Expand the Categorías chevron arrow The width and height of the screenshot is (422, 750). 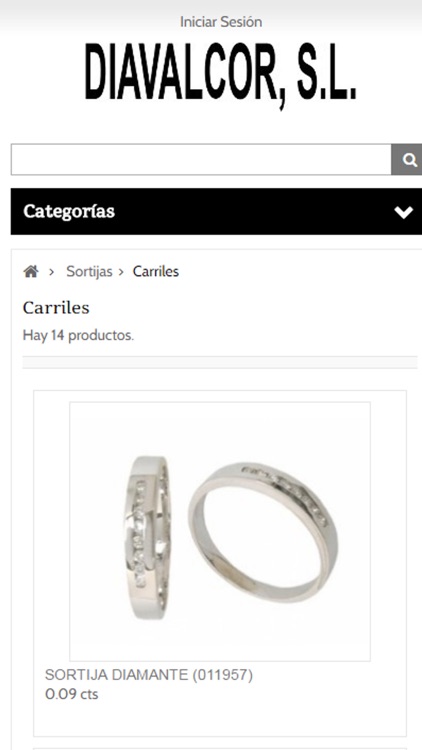(x=403, y=212)
